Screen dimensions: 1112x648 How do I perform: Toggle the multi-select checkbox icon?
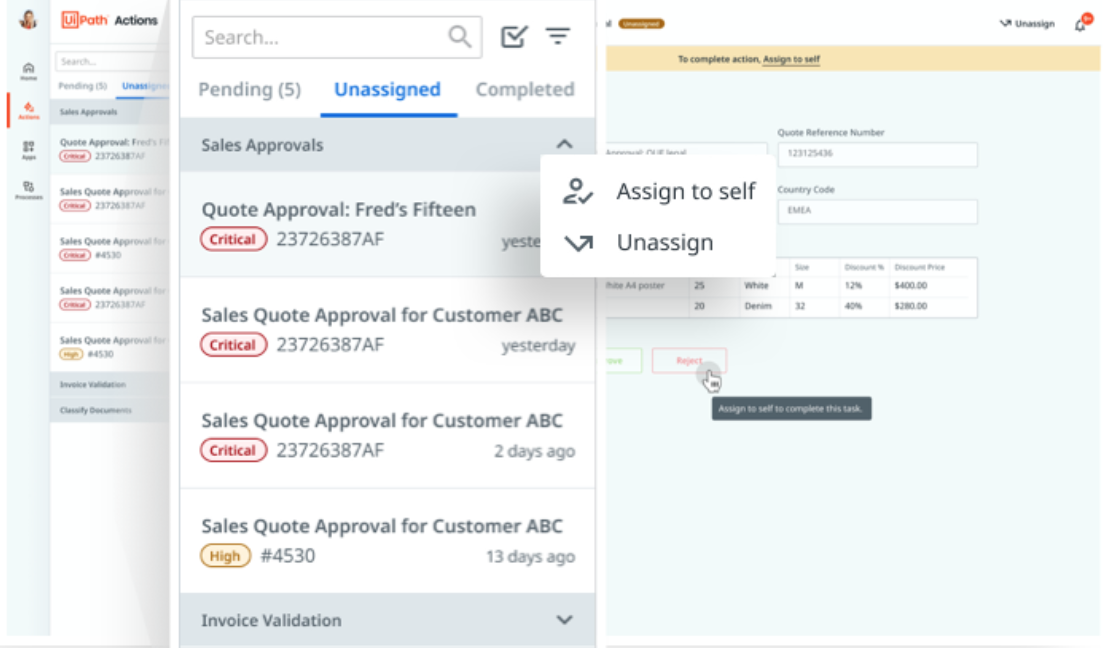[x=513, y=37]
